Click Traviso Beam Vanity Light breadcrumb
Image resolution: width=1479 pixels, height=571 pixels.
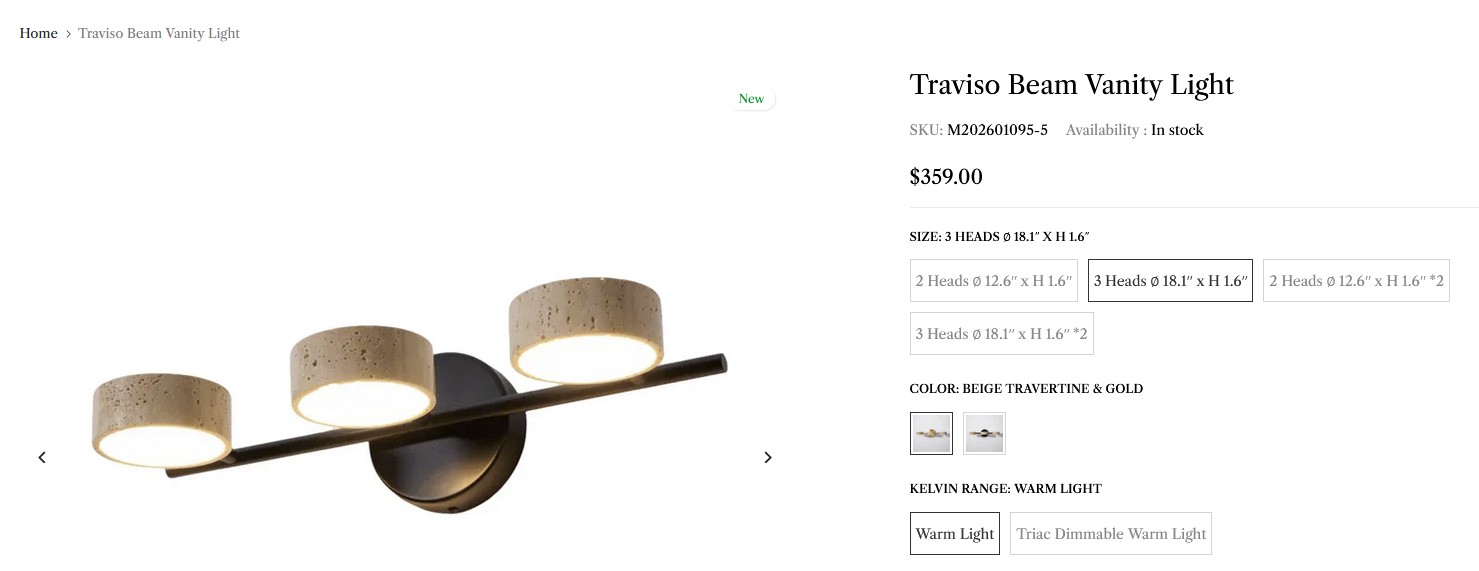tap(159, 33)
